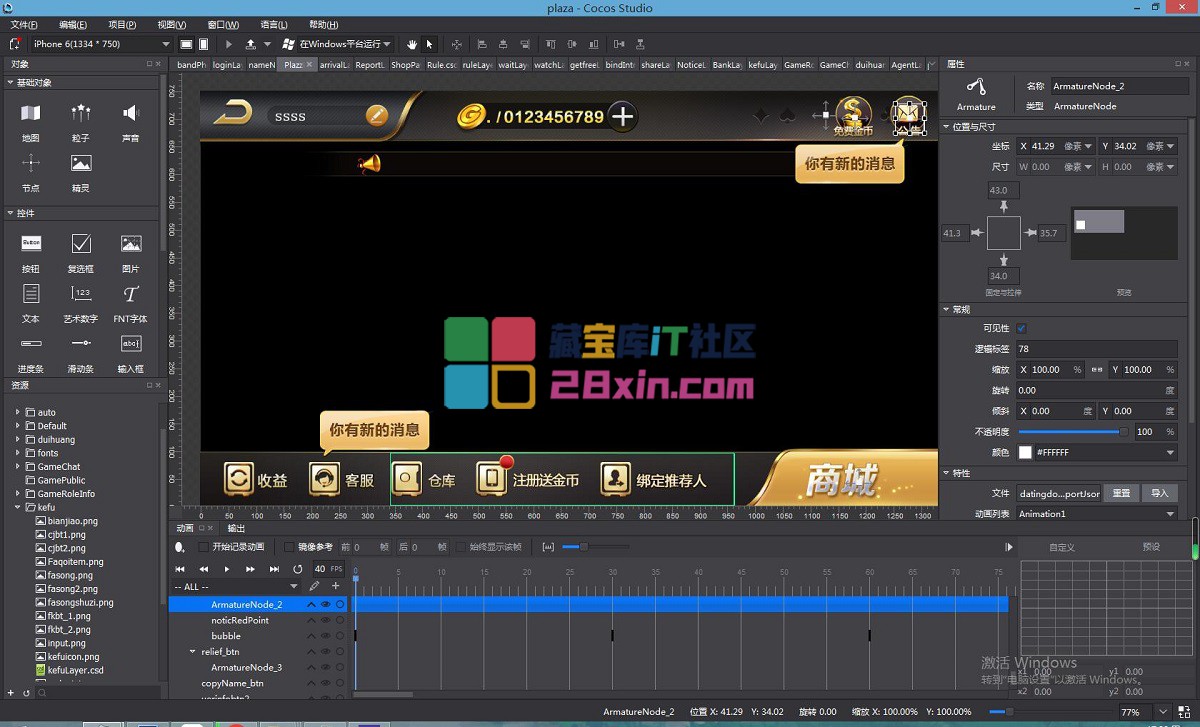Enable 镜像参考 mirror reference checkbox
The width and height of the screenshot is (1200, 727).
(x=290, y=547)
